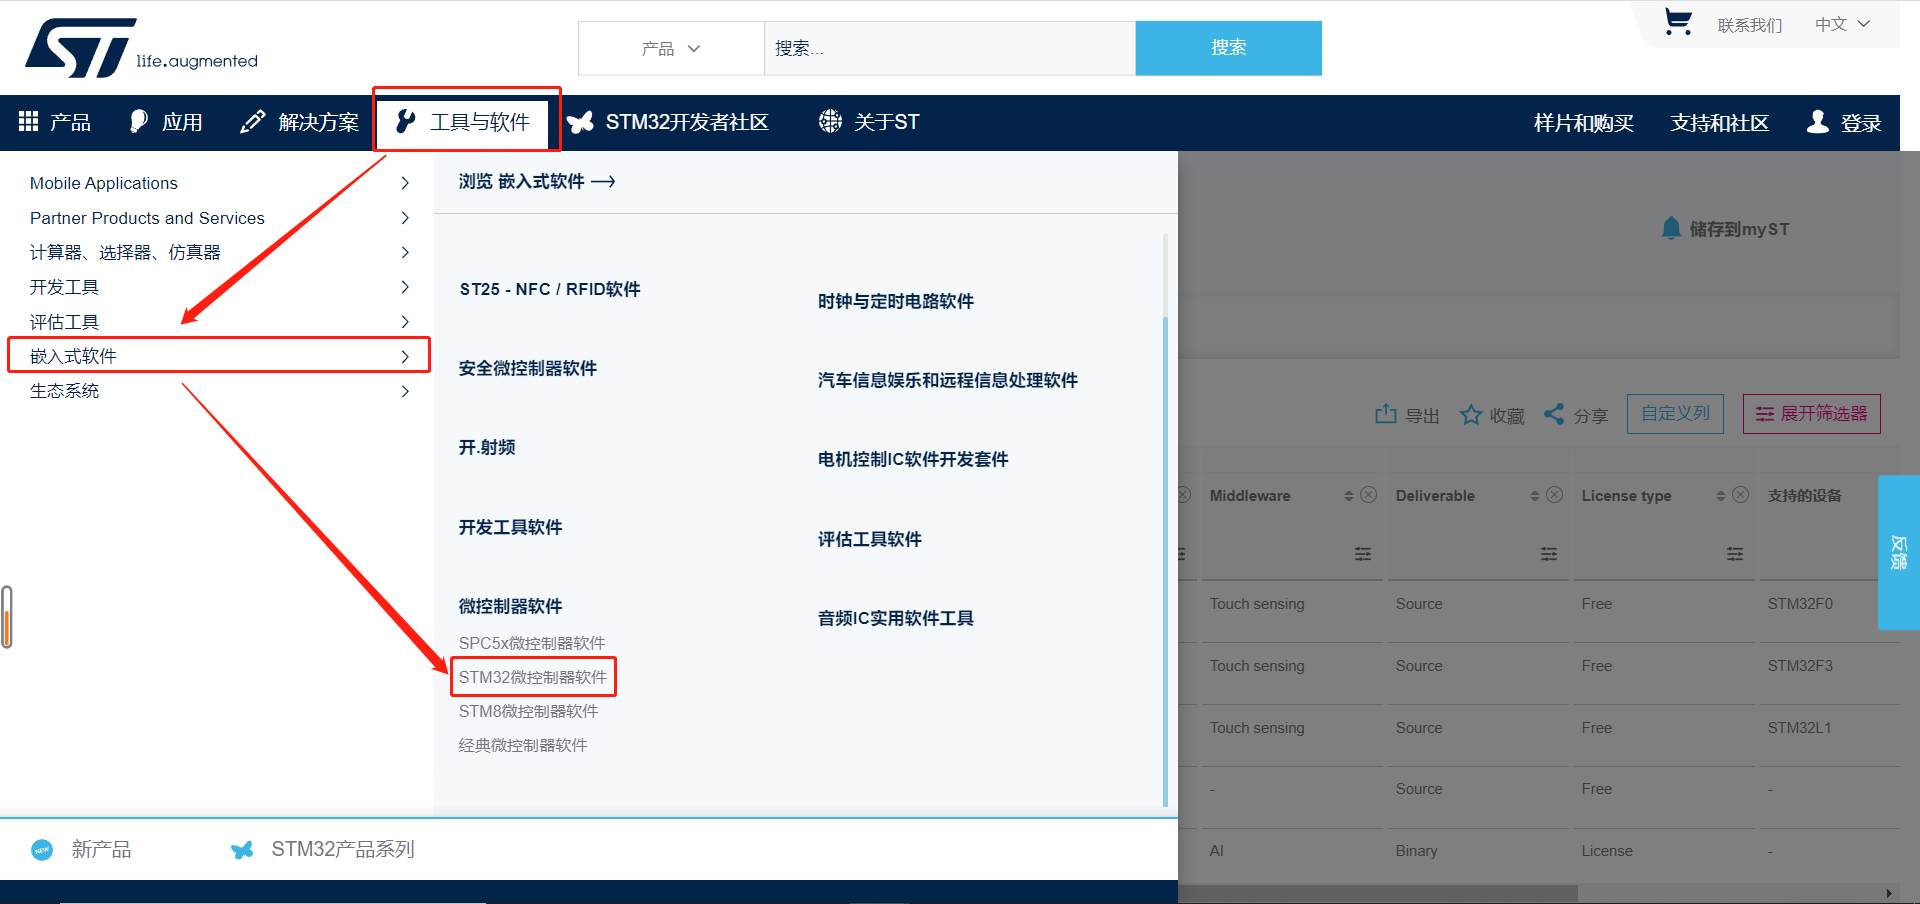Remove the License type column

(x=1741, y=495)
